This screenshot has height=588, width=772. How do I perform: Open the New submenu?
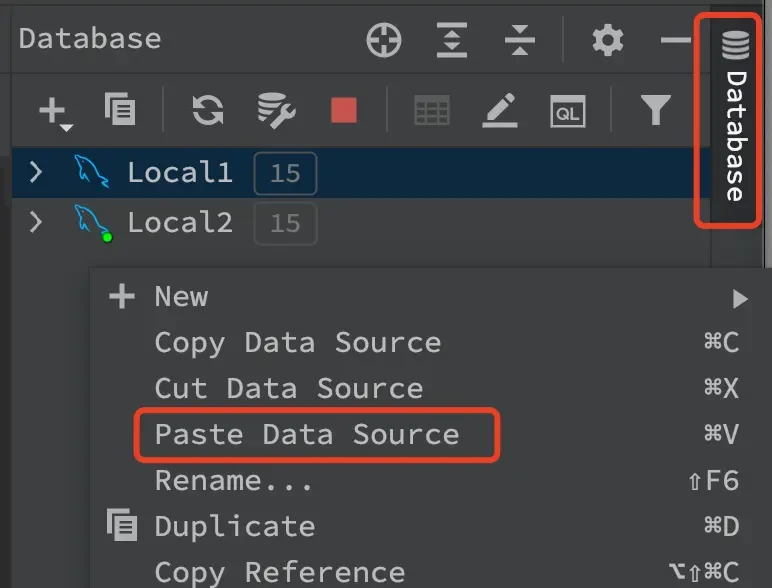(181, 297)
